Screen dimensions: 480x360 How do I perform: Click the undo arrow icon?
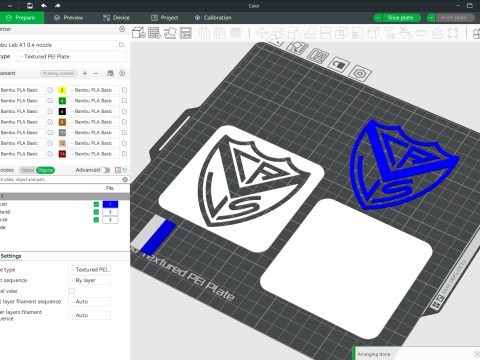point(44,6)
